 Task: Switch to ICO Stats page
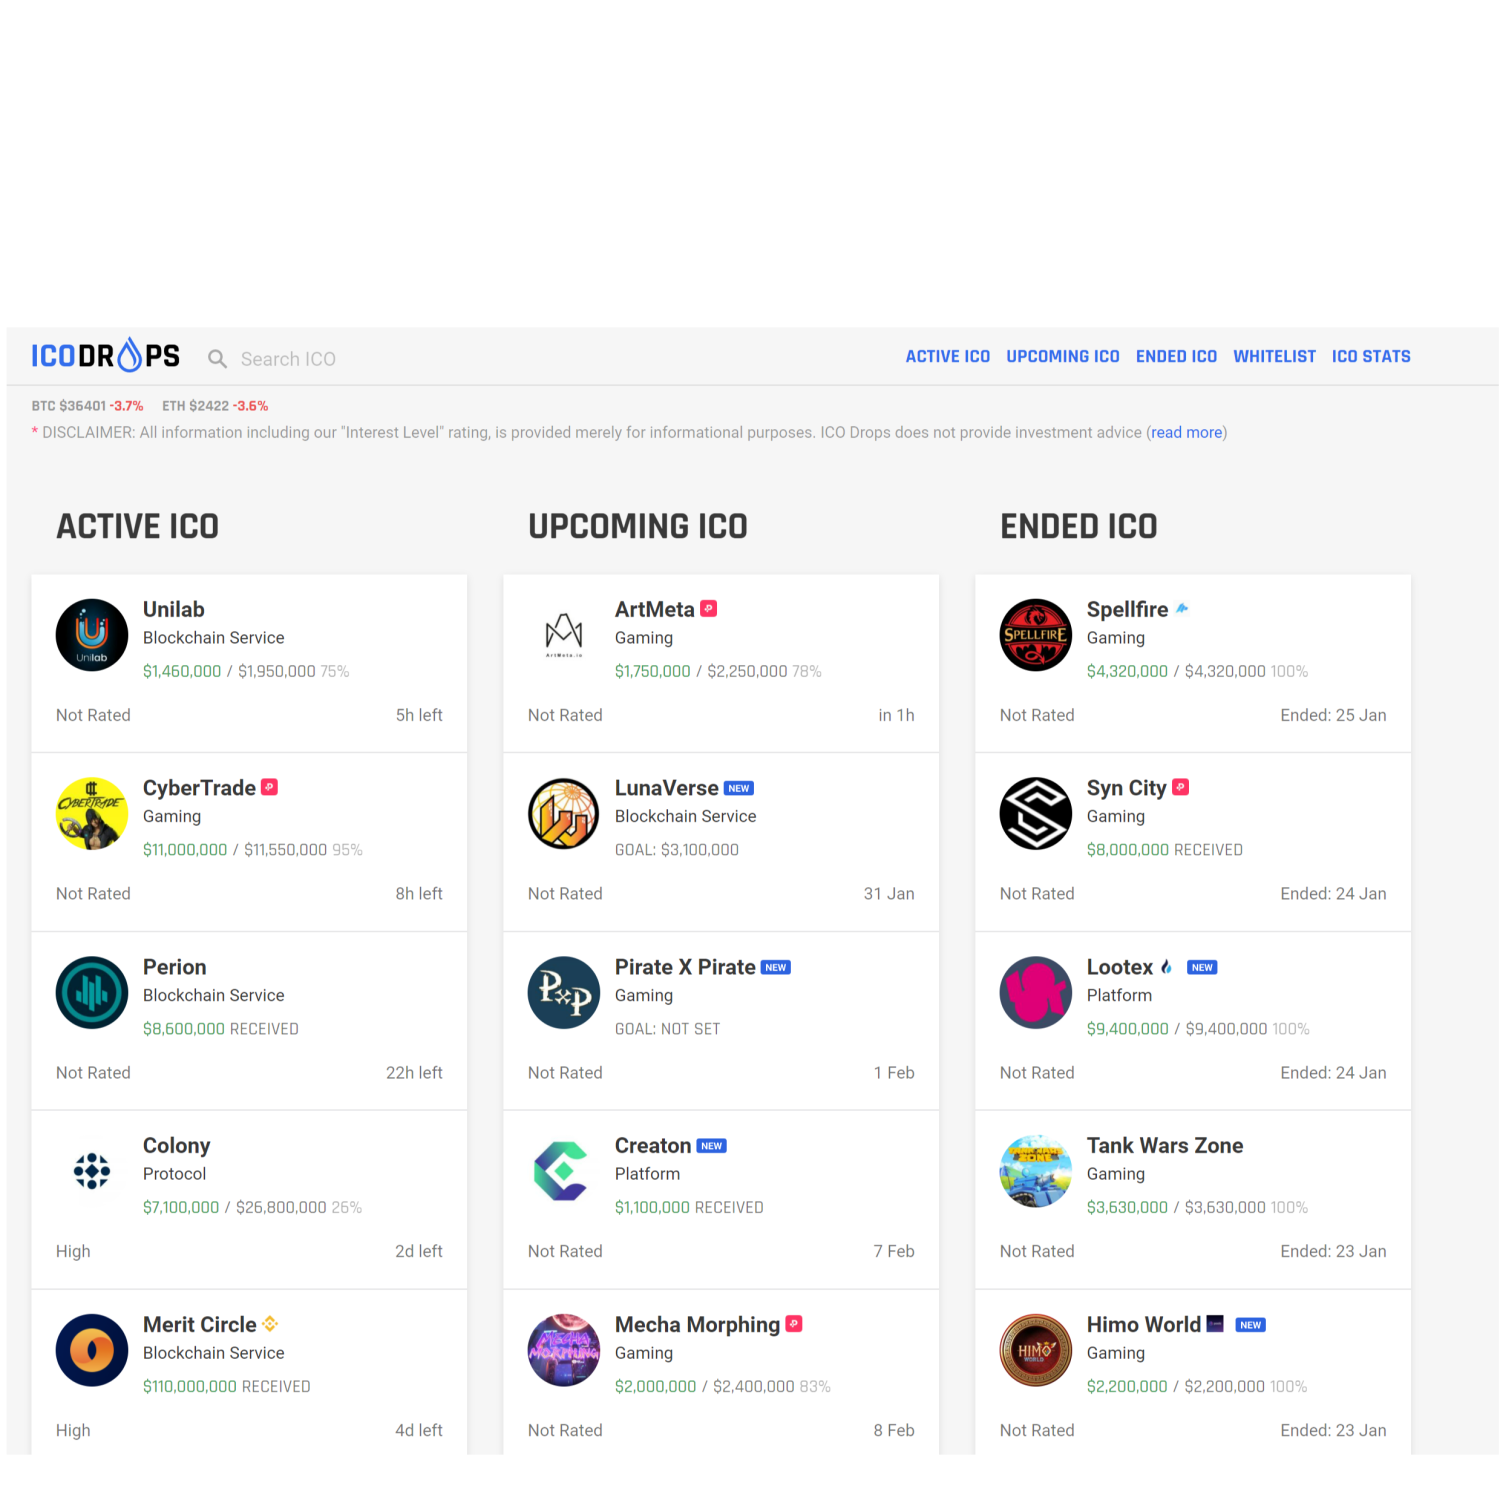(1370, 357)
